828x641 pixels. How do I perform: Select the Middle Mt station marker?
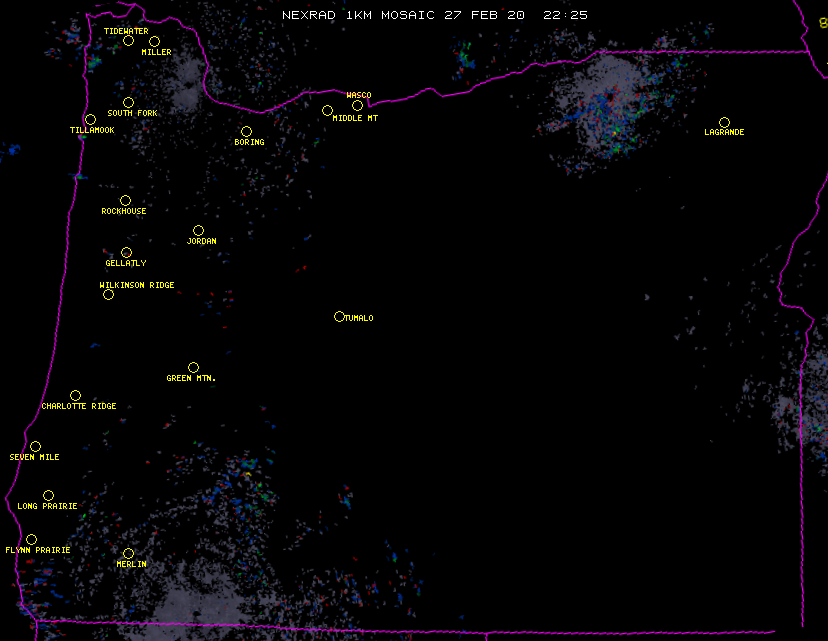point(327,110)
